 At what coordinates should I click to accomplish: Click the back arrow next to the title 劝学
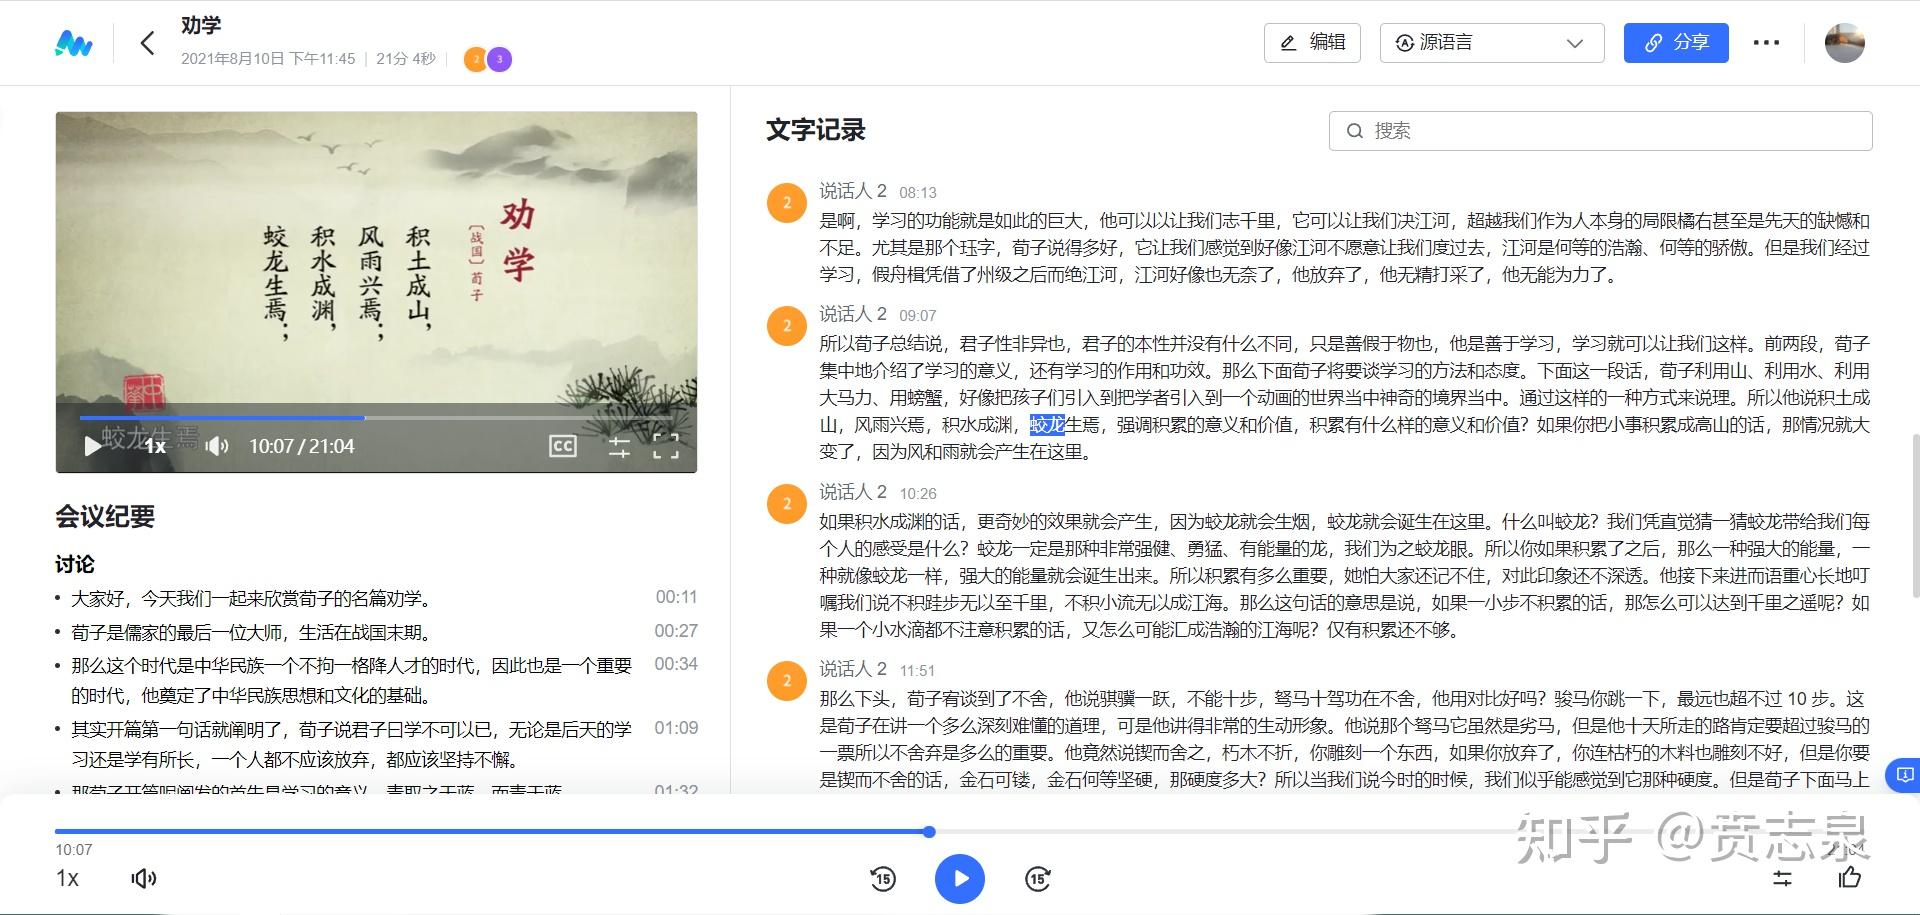[147, 43]
